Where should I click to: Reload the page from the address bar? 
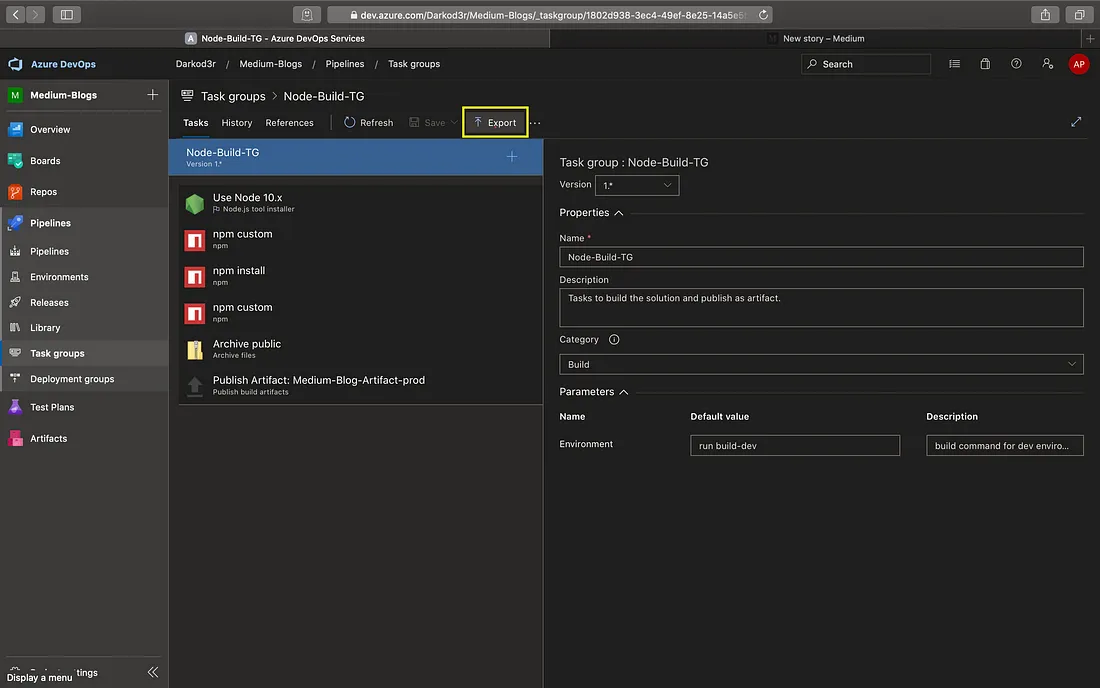pos(763,15)
